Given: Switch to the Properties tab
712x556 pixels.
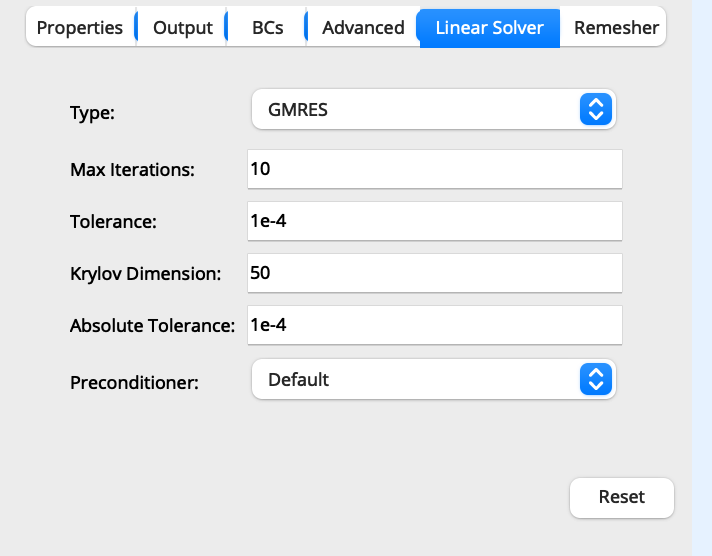Looking at the screenshot, I should 80,27.
